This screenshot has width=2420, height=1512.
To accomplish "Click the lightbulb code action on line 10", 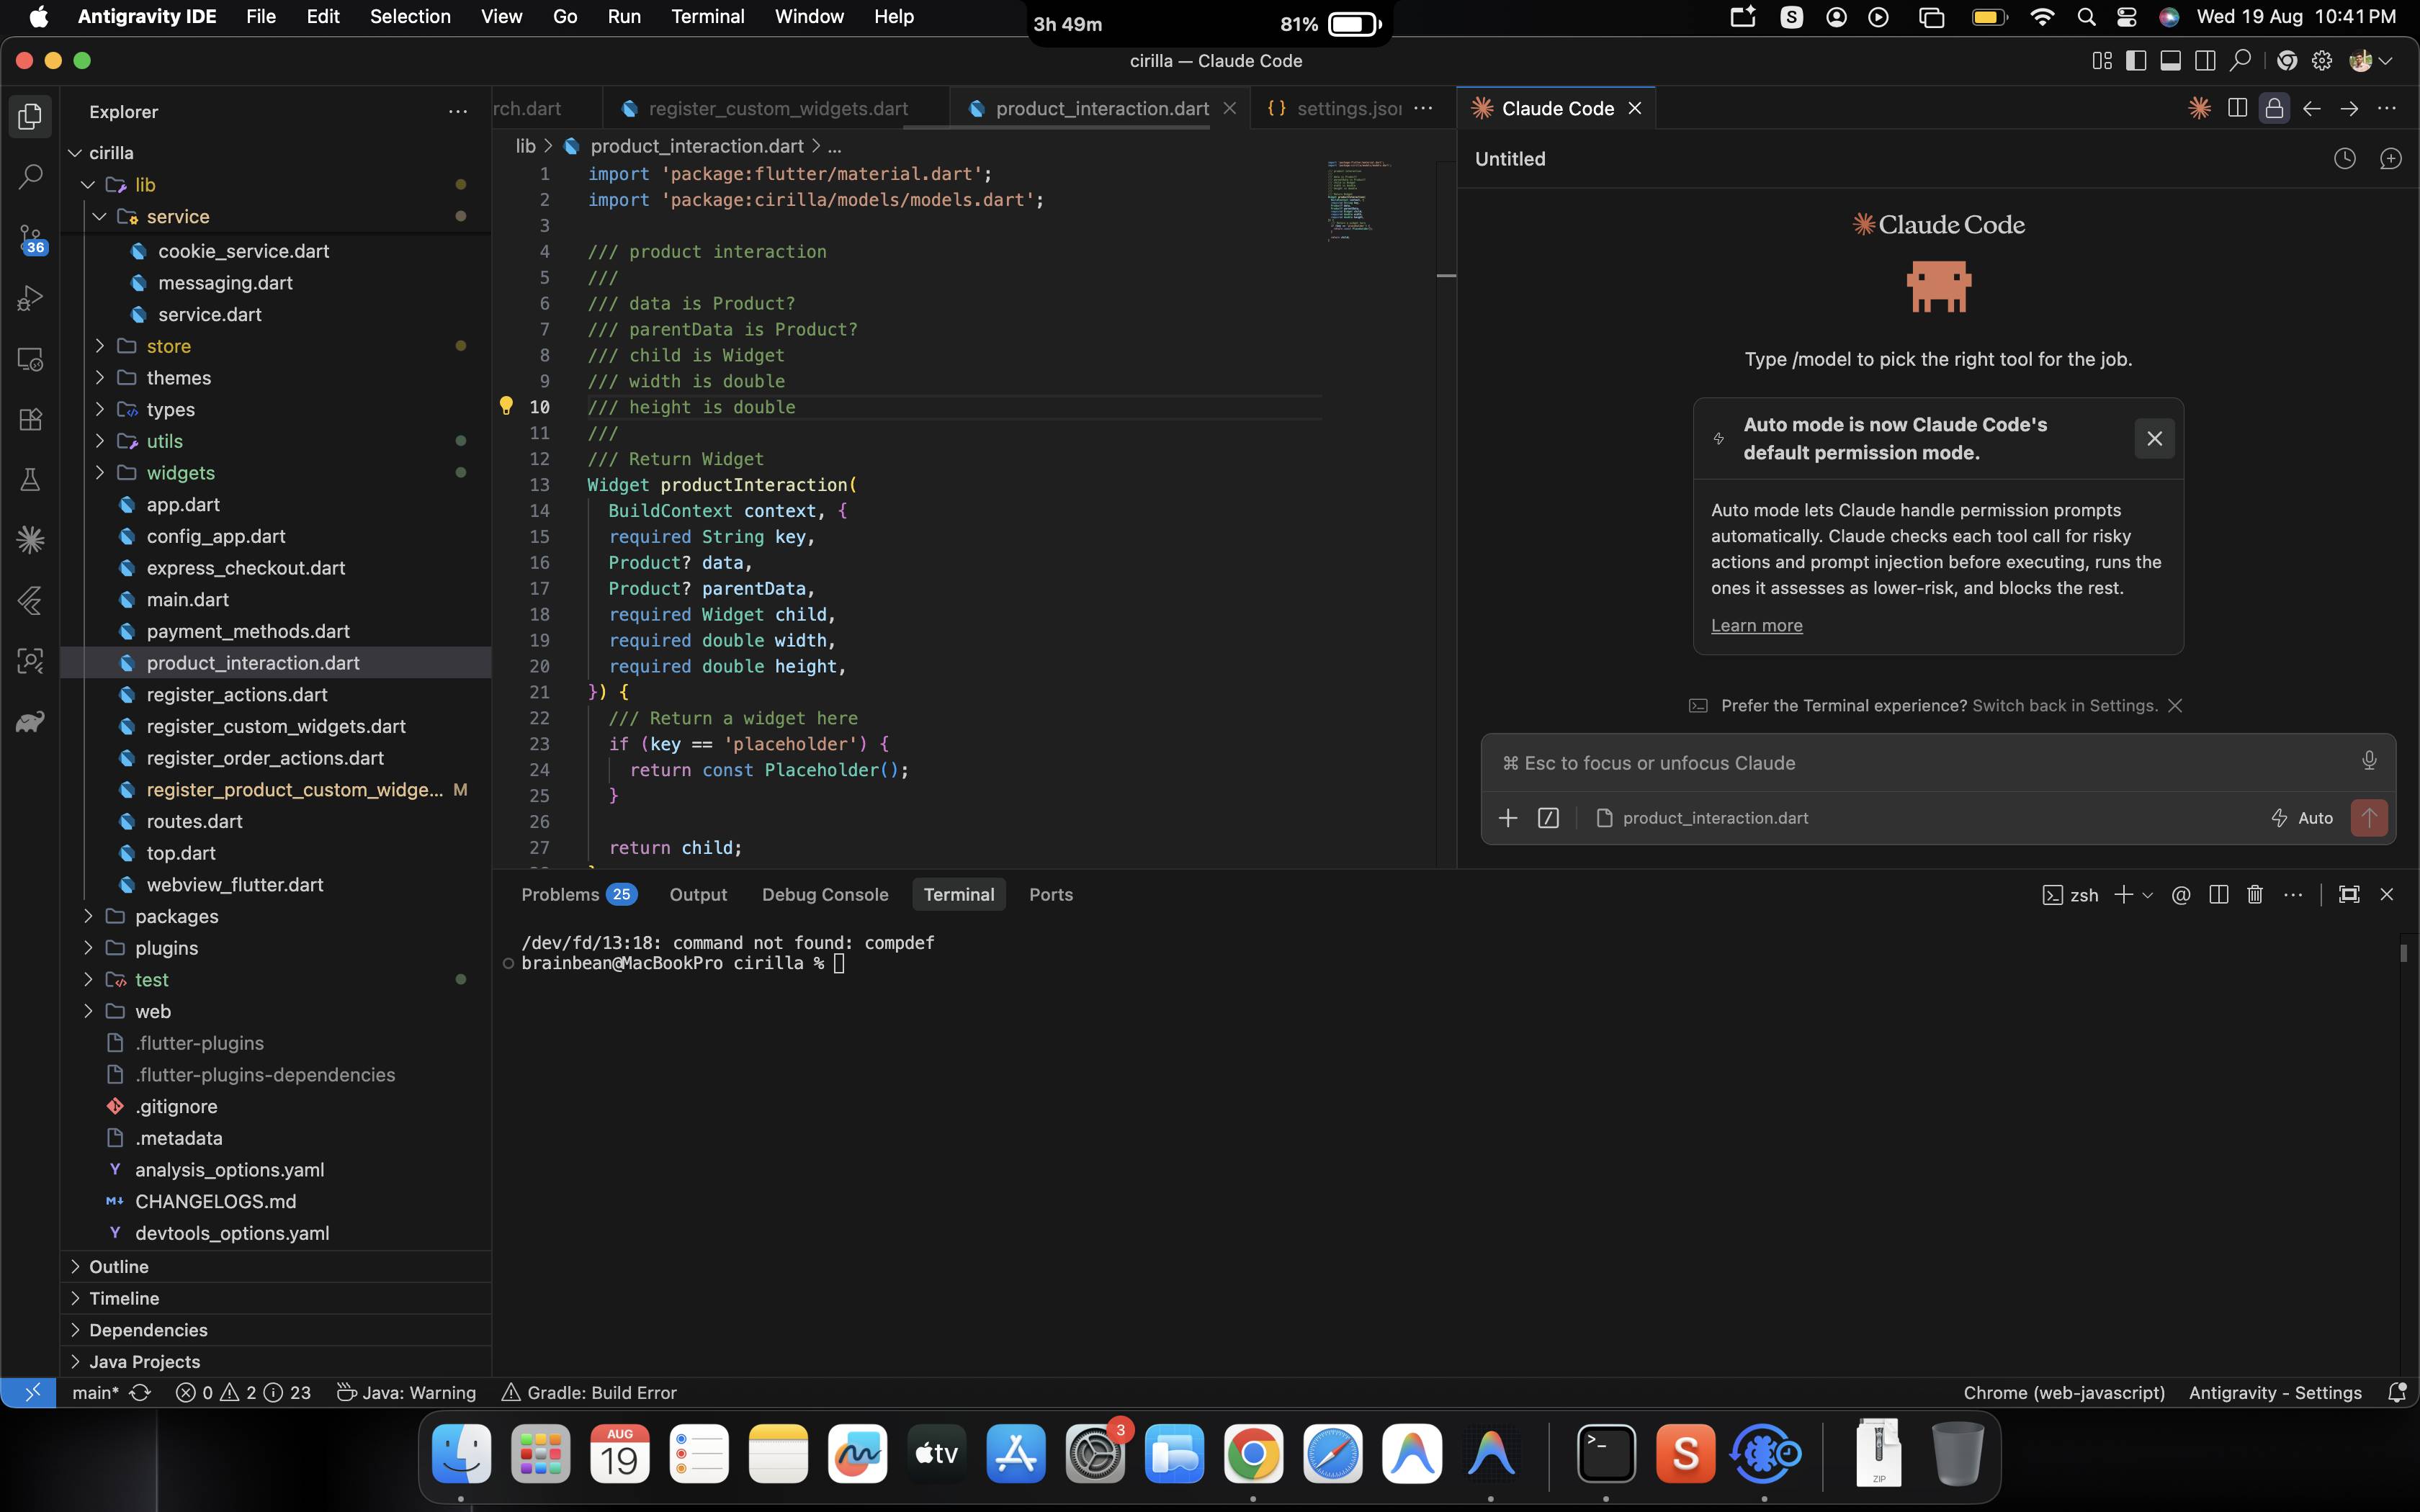I will coord(506,406).
